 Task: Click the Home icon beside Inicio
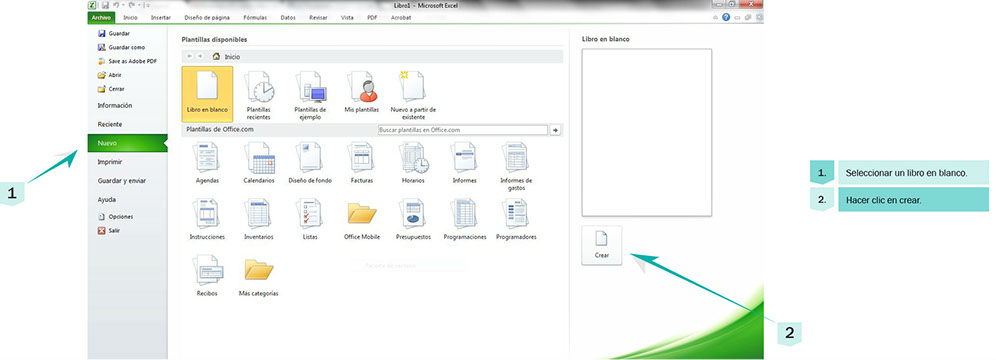[x=216, y=57]
